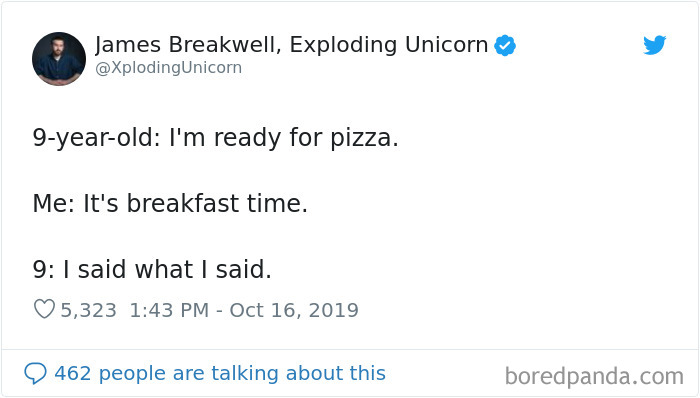This screenshot has width=700, height=398.
Task: Click 'Exploding Unicorn' in the display name
Action: pos(388,45)
